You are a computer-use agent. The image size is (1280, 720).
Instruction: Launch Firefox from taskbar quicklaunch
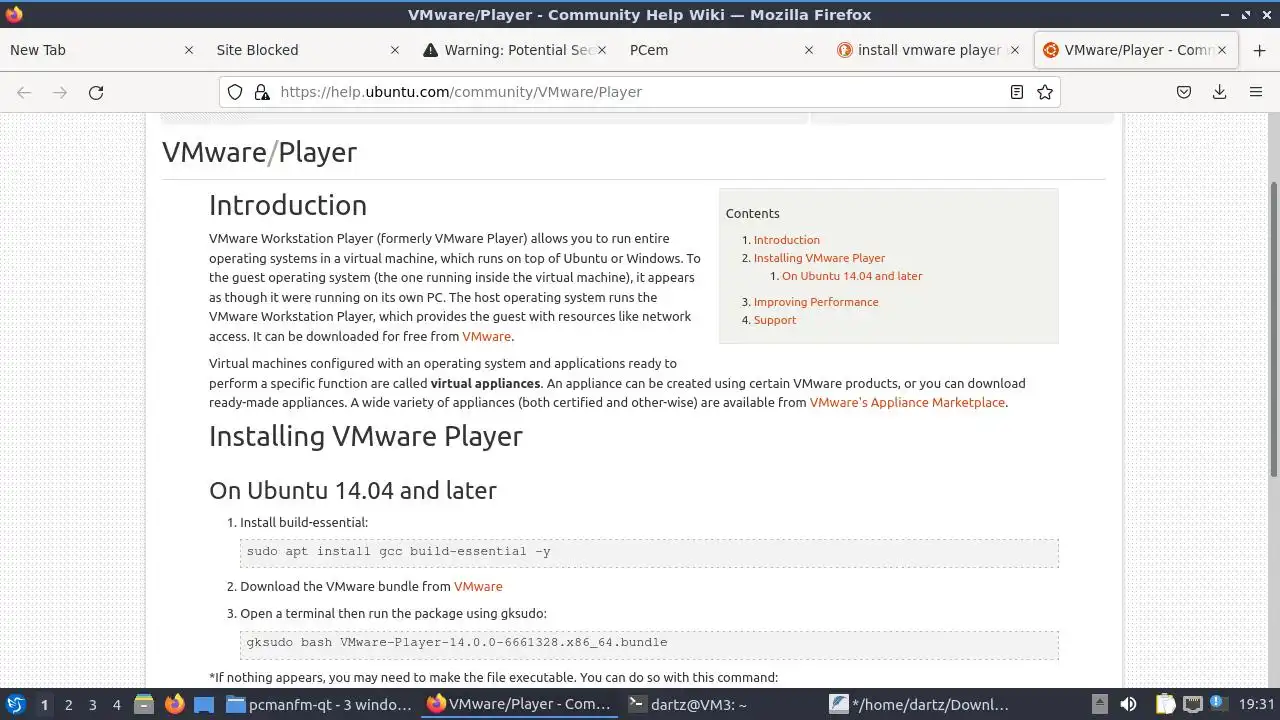pos(174,704)
